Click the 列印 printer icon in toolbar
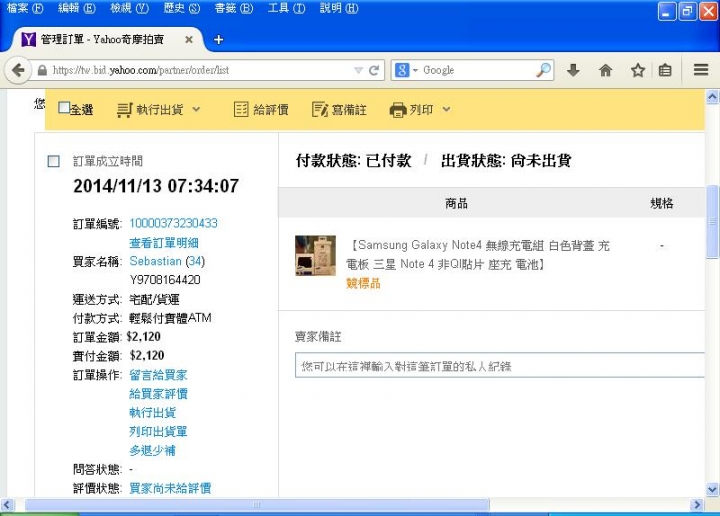 398,110
